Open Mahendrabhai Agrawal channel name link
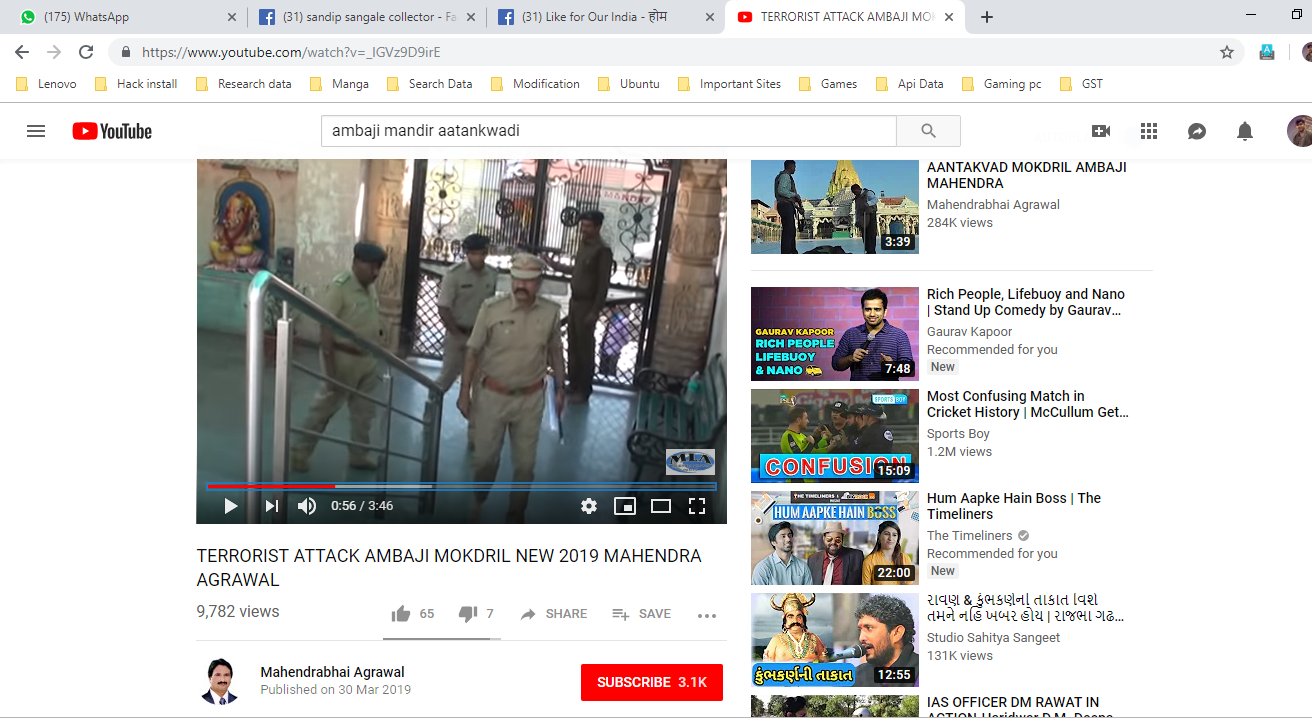The image size is (1312, 721). click(x=332, y=672)
